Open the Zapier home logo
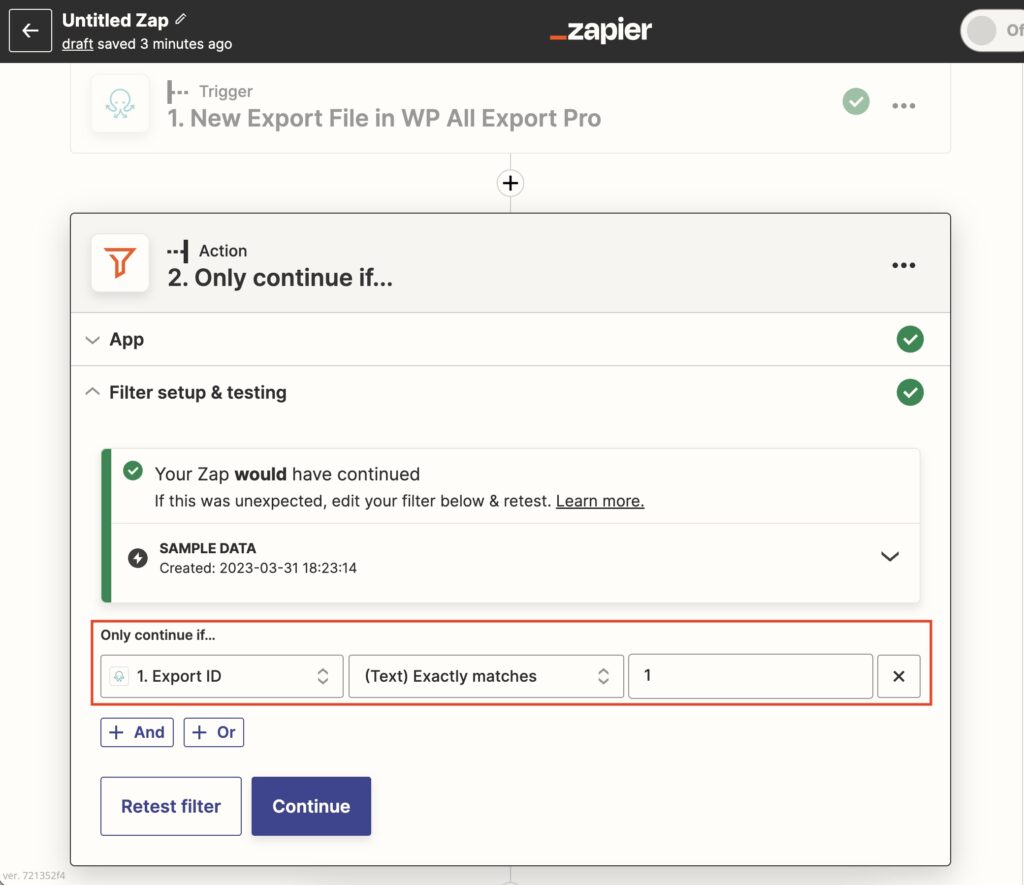1024x885 pixels. click(x=599, y=30)
